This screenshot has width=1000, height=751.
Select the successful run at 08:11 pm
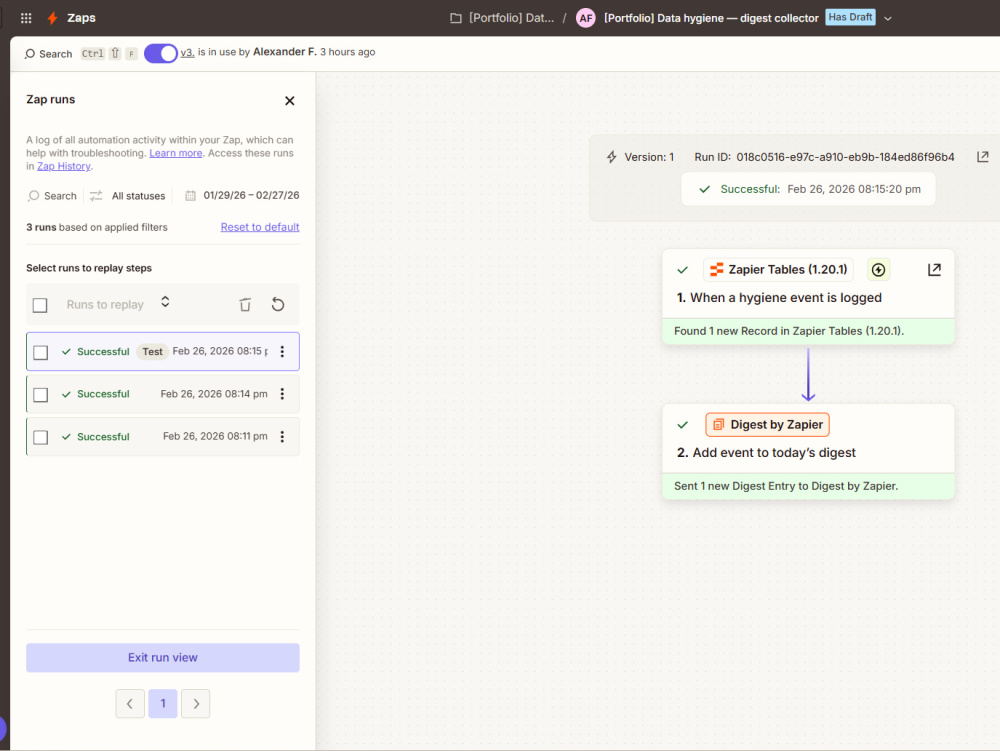click(x=163, y=437)
